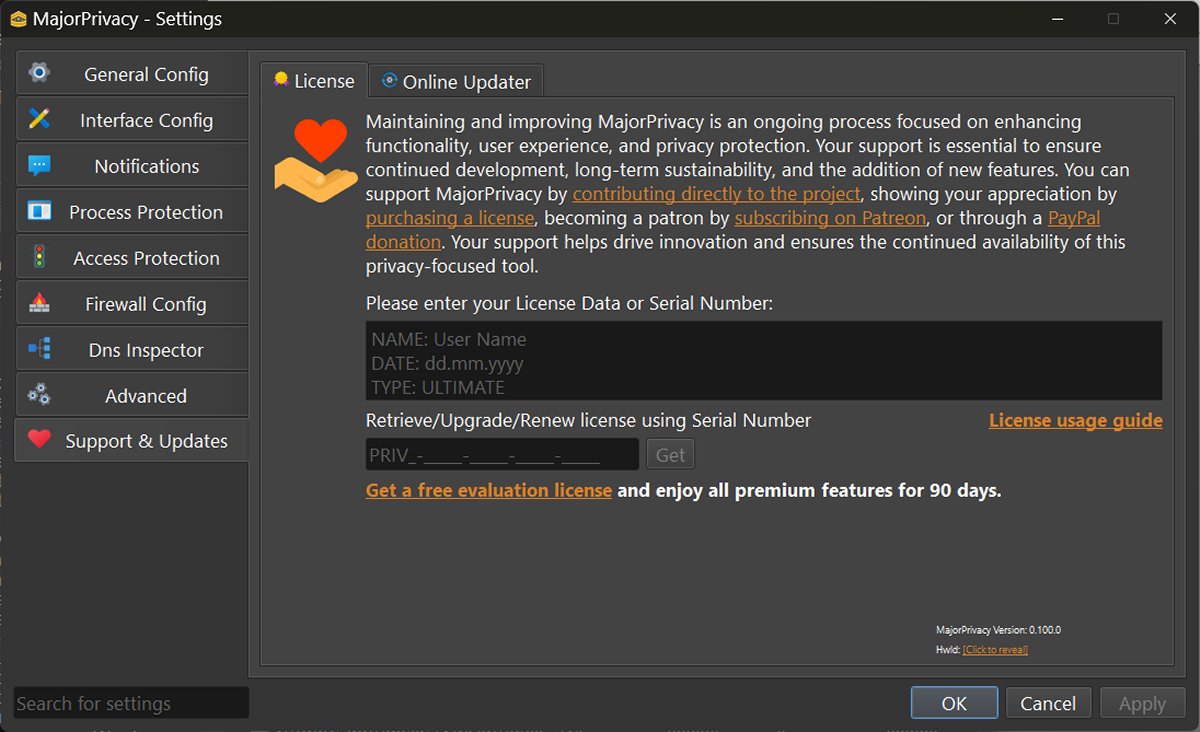
Task: Go to Notifications settings
Action: click(132, 166)
